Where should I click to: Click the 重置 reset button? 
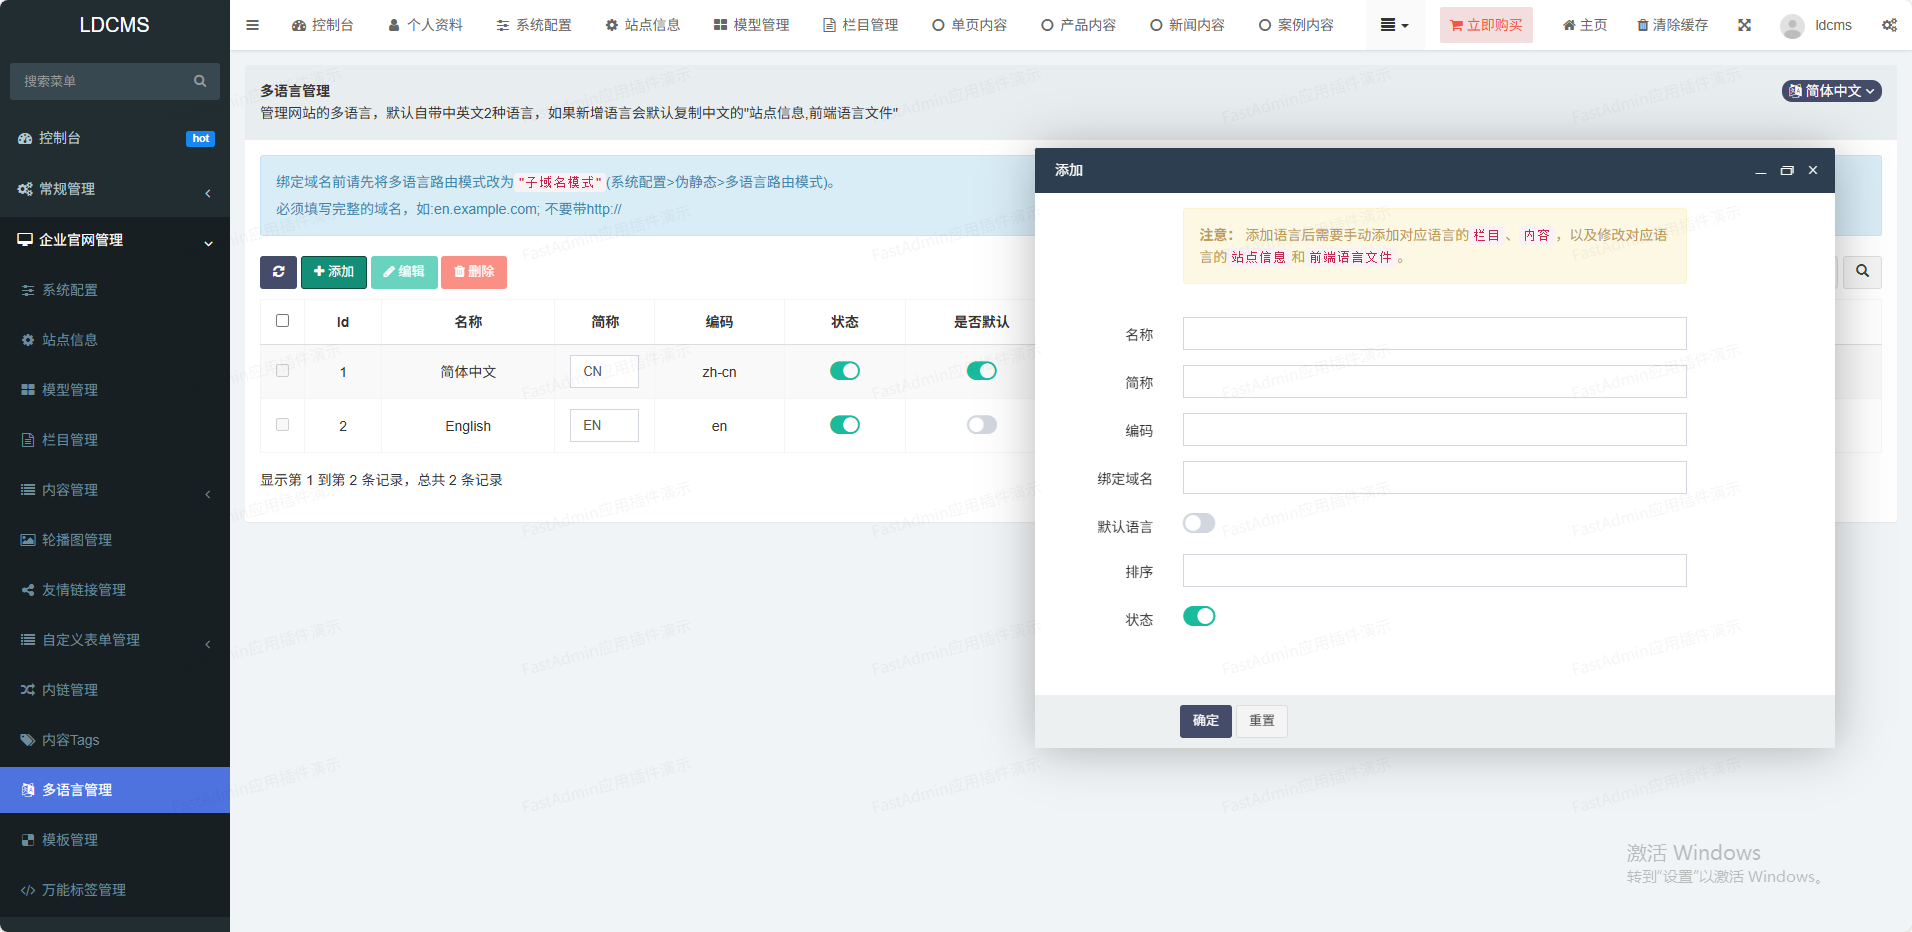[1261, 721]
